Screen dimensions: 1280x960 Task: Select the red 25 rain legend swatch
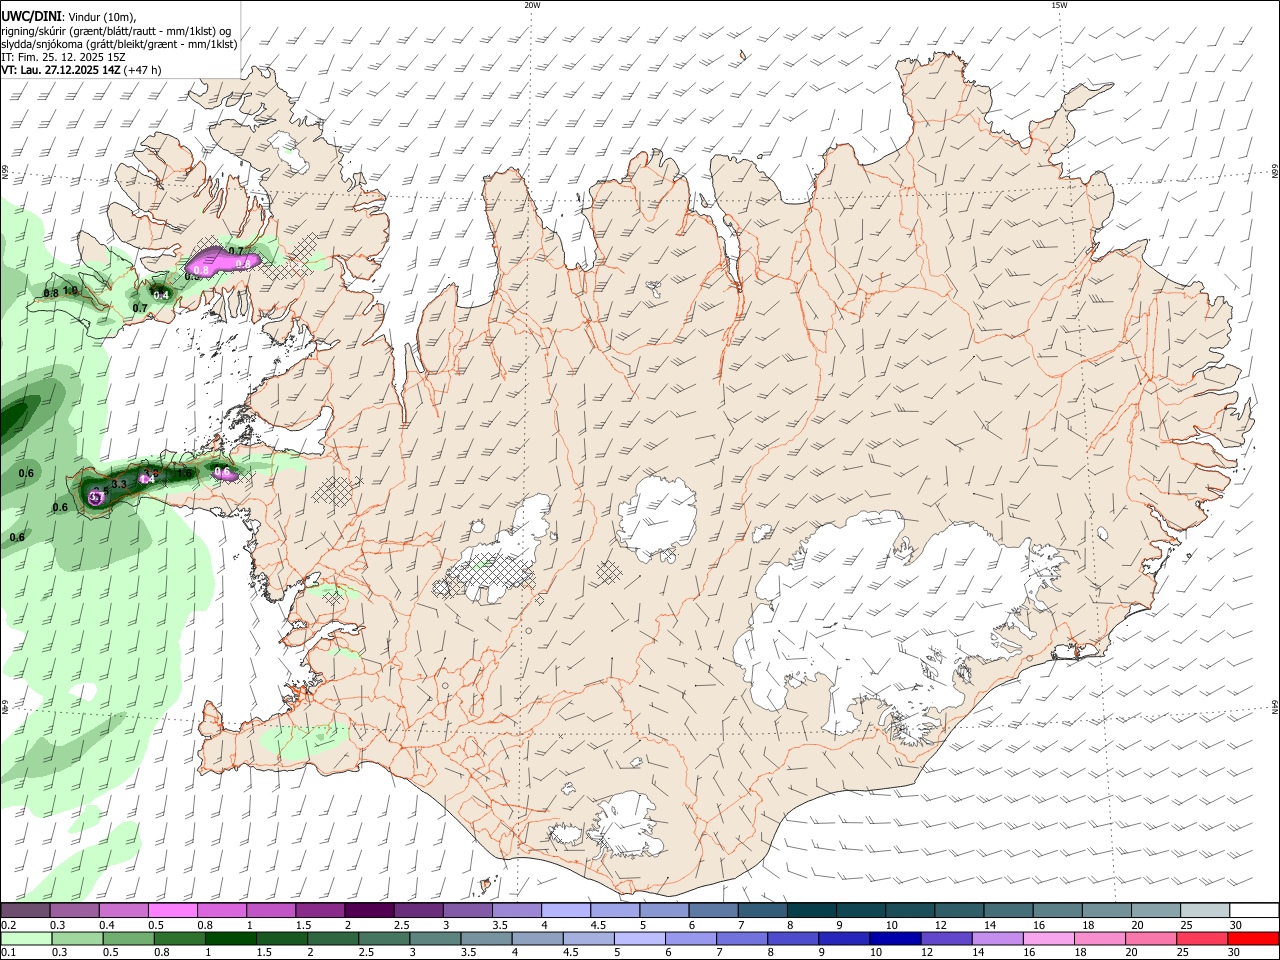click(1202, 939)
